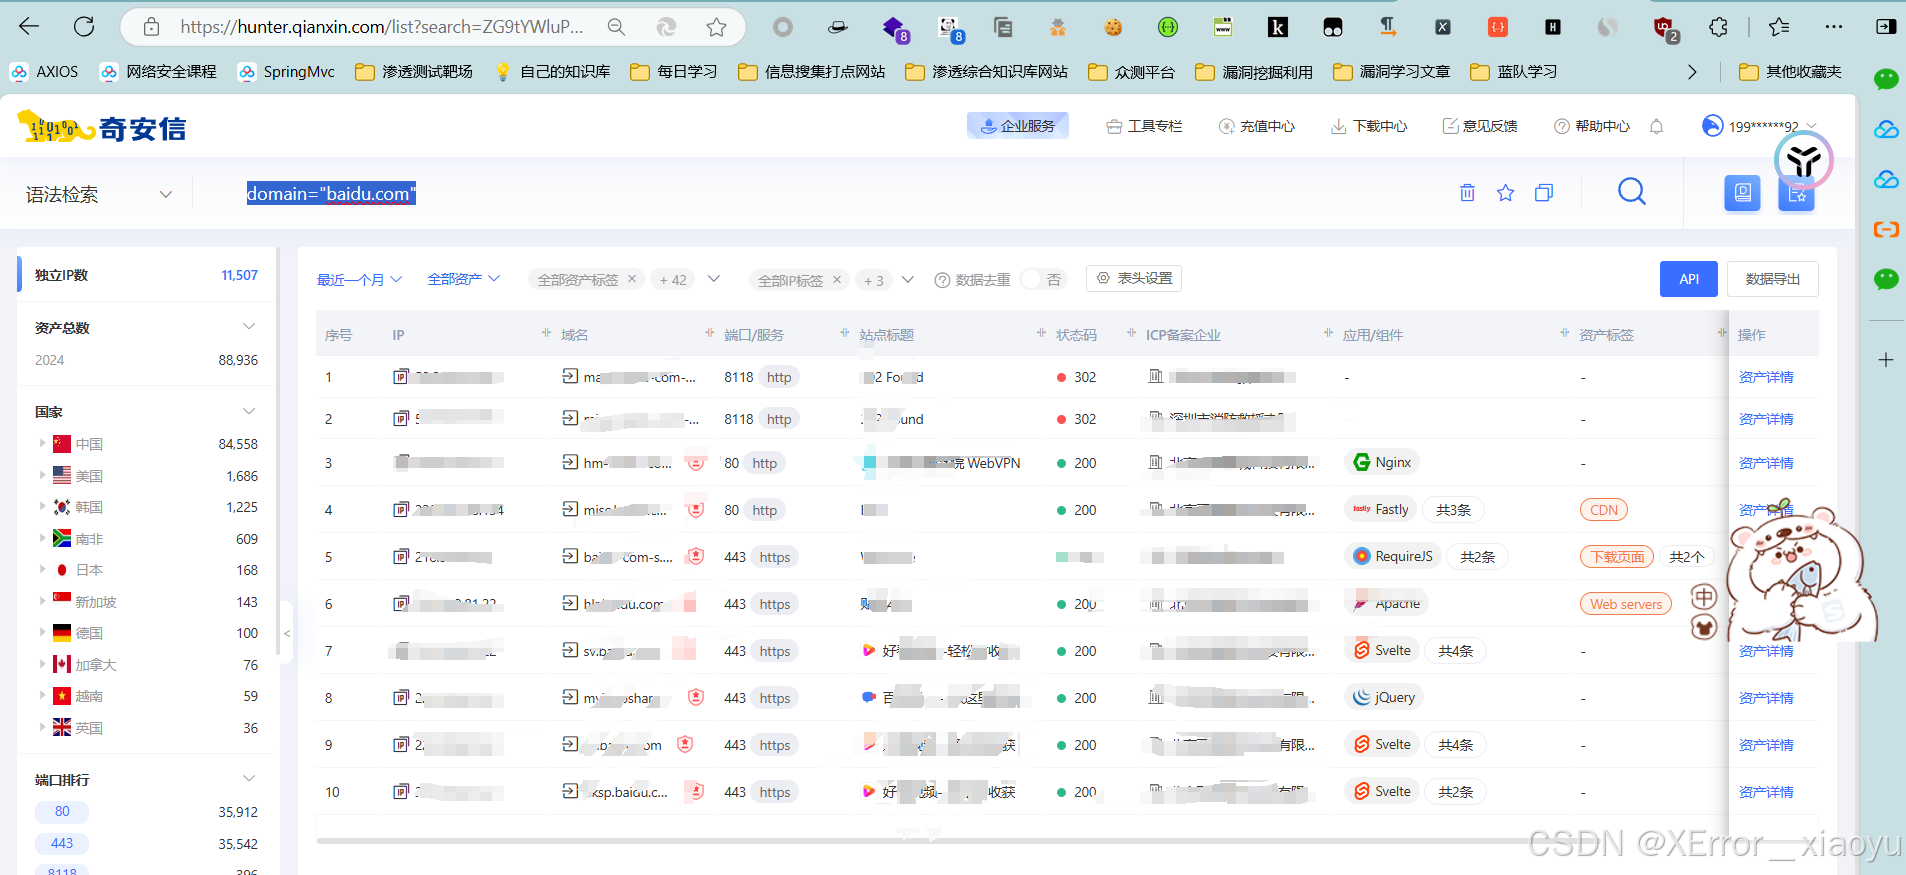Click the Nginx component tag
The width and height of the screenshot is (1906, 875).
(x=1382, y=462)
